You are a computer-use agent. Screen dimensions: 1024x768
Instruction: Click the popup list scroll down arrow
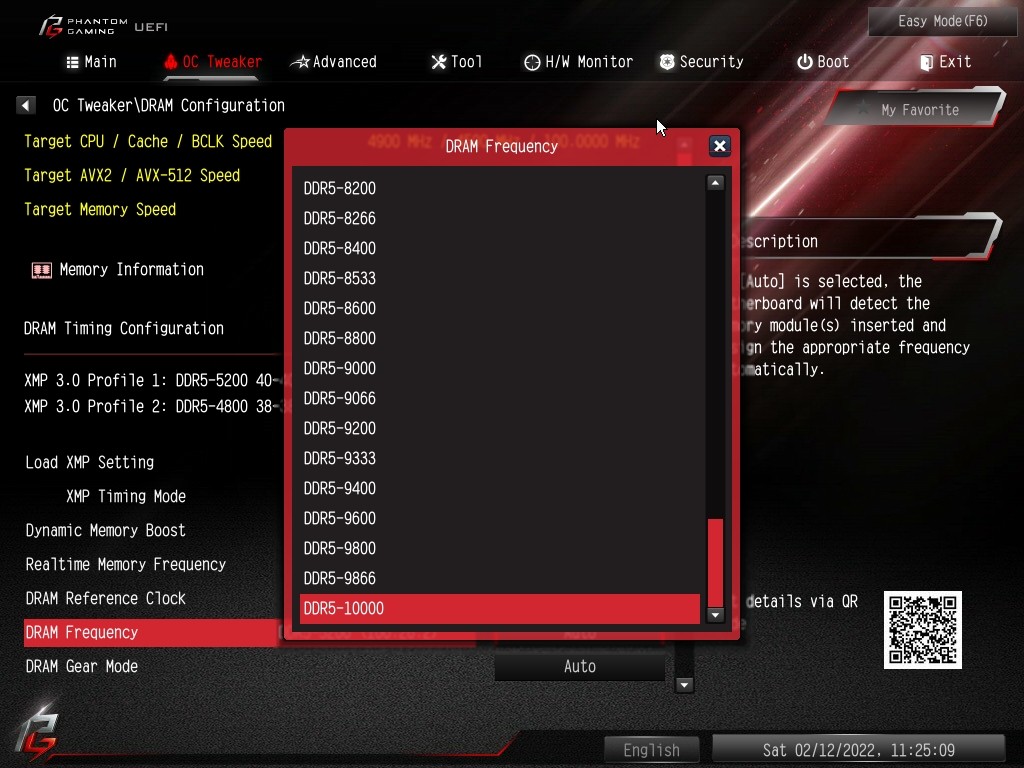tap(715, 615)
